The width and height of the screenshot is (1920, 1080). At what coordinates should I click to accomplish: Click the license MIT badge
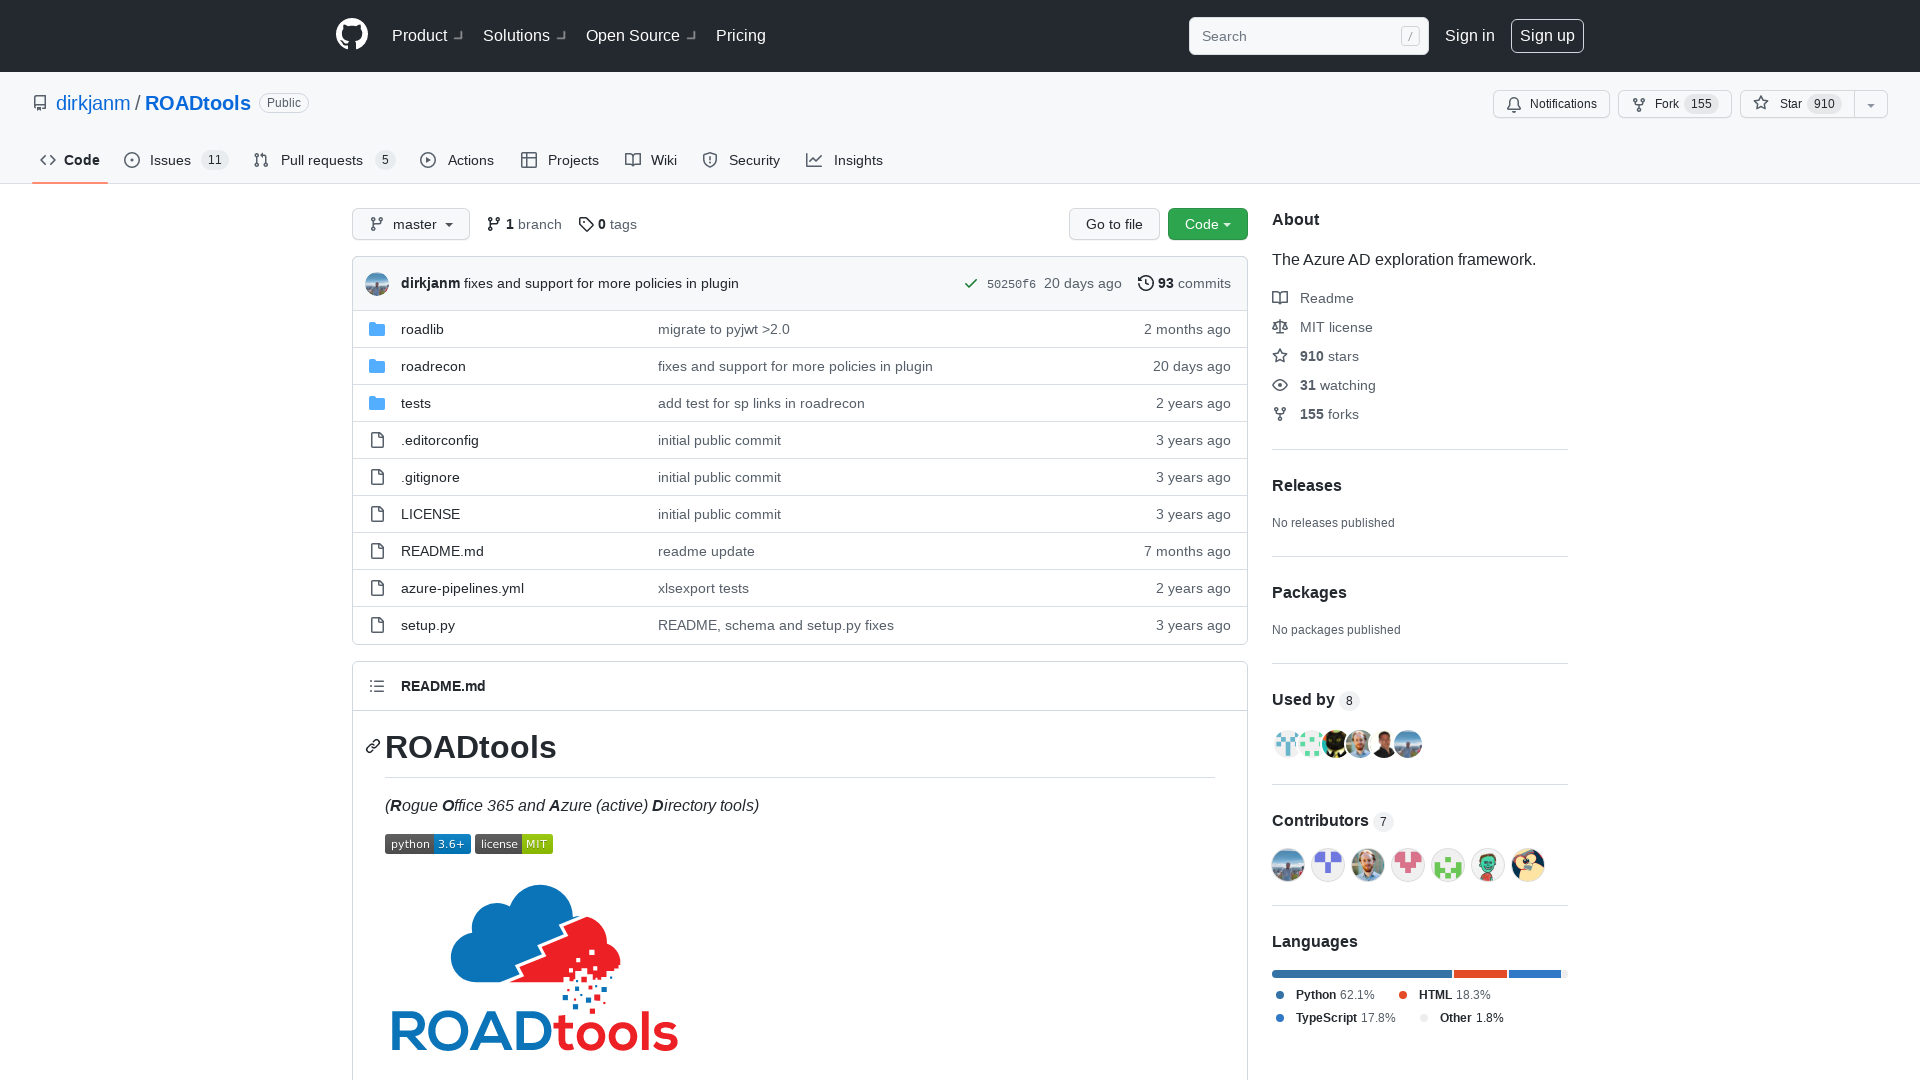point(514,844)
